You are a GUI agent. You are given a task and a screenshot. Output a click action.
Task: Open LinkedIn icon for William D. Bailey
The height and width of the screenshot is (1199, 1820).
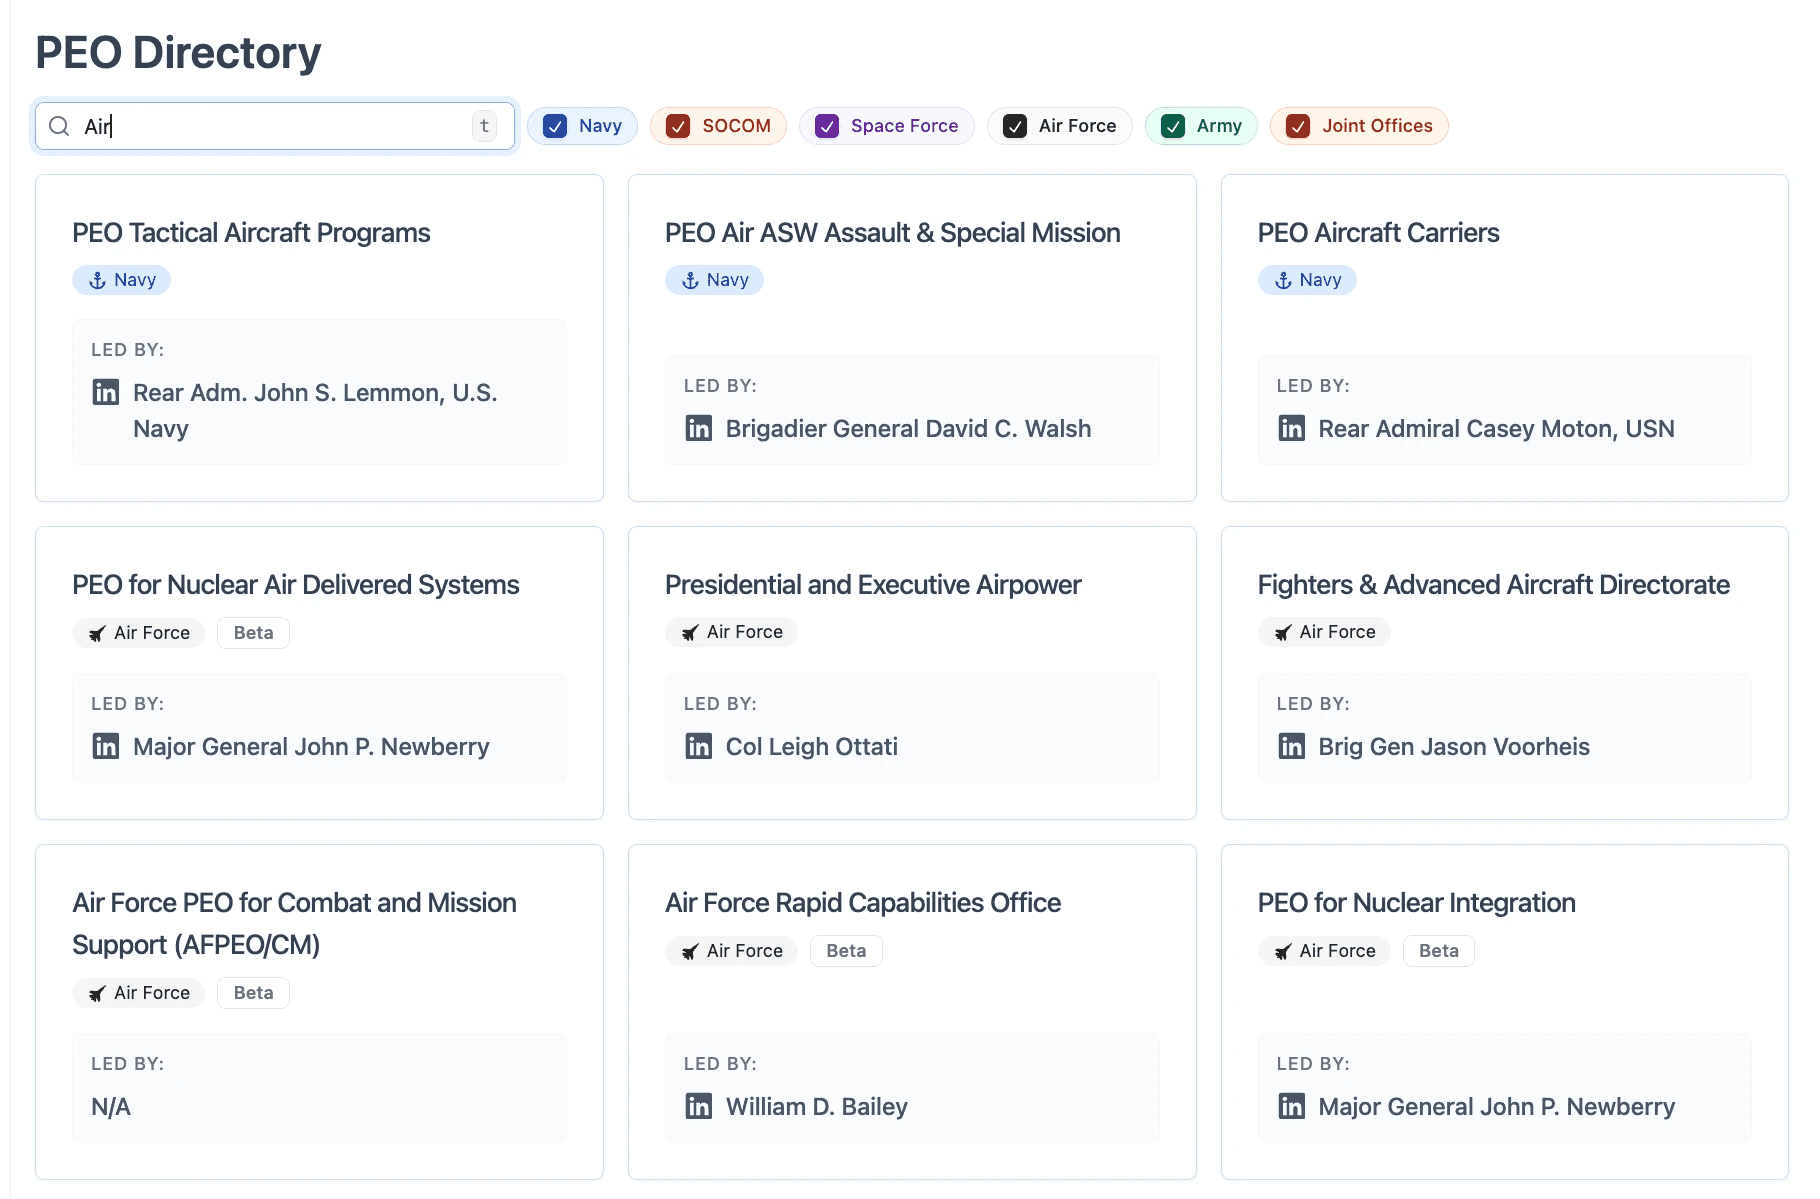[x=699, y=1106]
